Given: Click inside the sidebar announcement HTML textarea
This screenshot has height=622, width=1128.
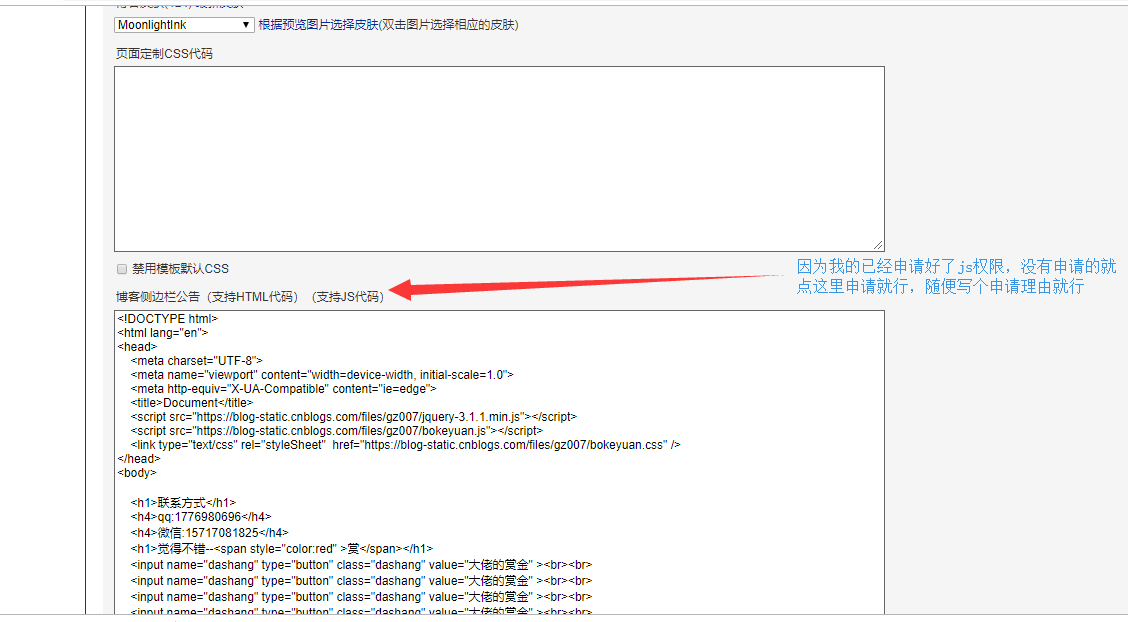Looking at the screenshot, I should 499,462.
